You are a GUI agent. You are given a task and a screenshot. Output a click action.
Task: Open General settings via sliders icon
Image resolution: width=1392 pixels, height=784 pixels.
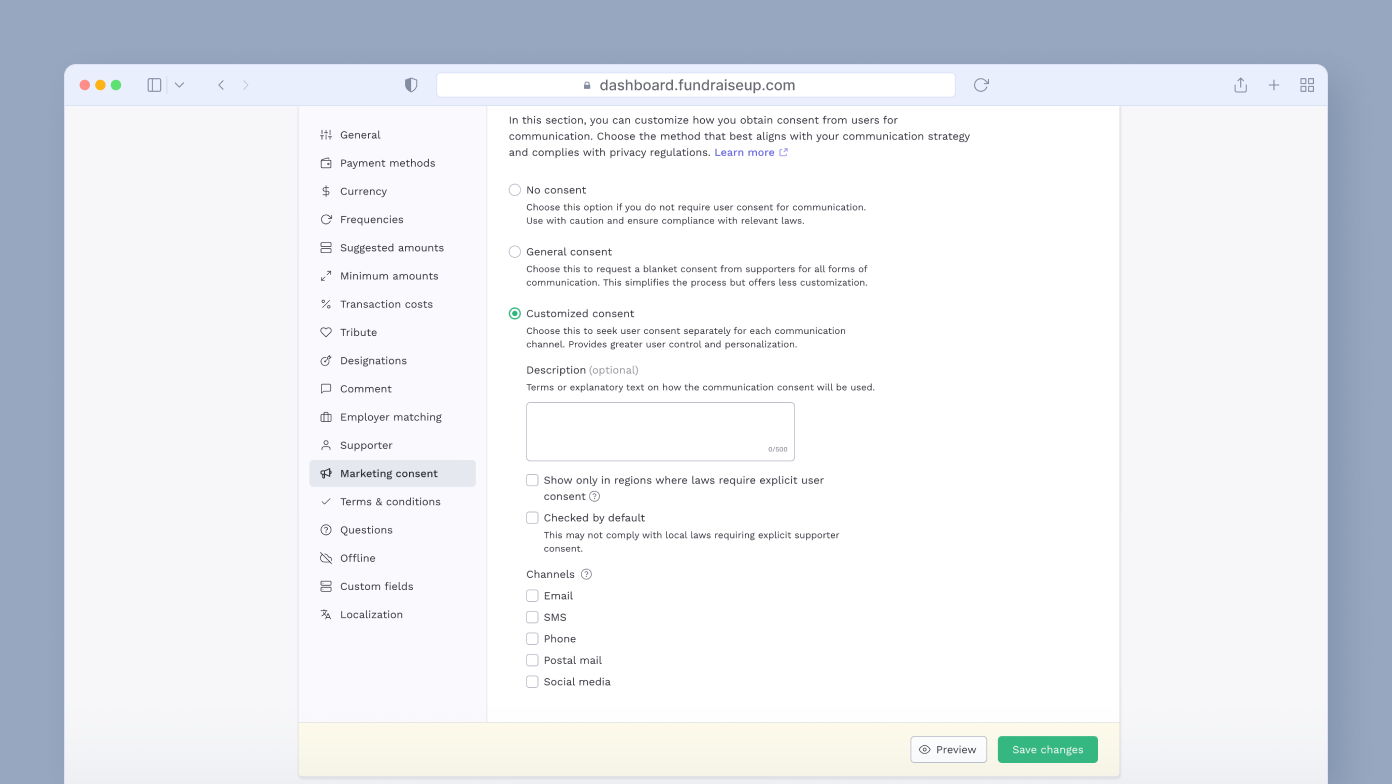324,135
